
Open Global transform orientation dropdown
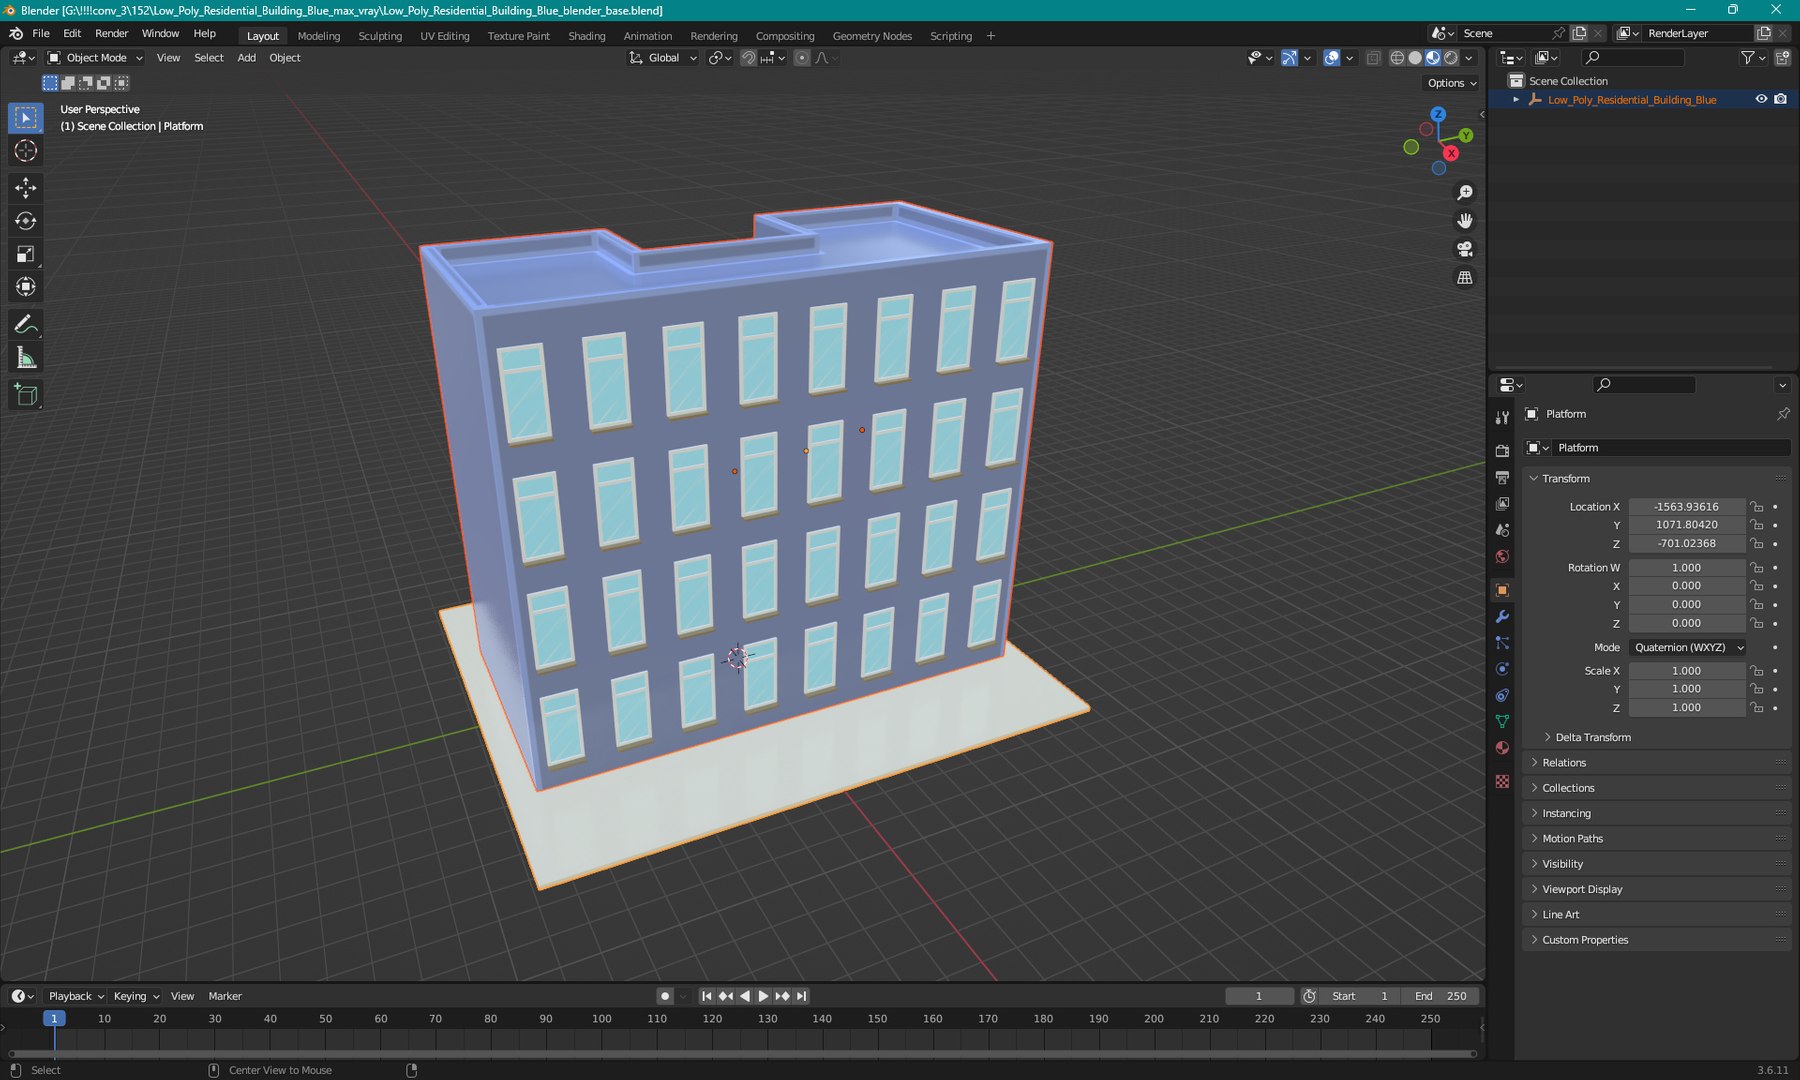(663, 58)
